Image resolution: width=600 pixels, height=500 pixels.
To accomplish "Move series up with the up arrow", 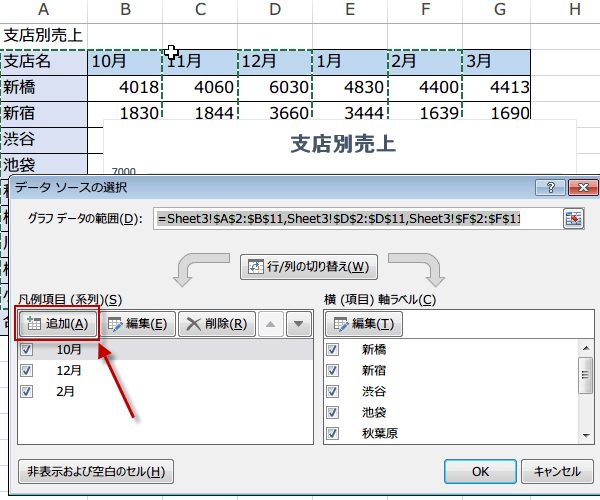I will [271, 324].
